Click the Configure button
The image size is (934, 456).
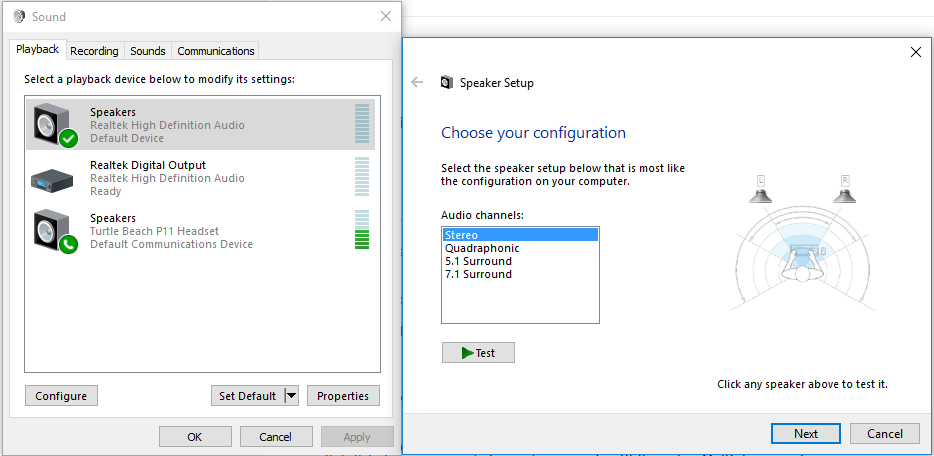[x=61, y=396]
